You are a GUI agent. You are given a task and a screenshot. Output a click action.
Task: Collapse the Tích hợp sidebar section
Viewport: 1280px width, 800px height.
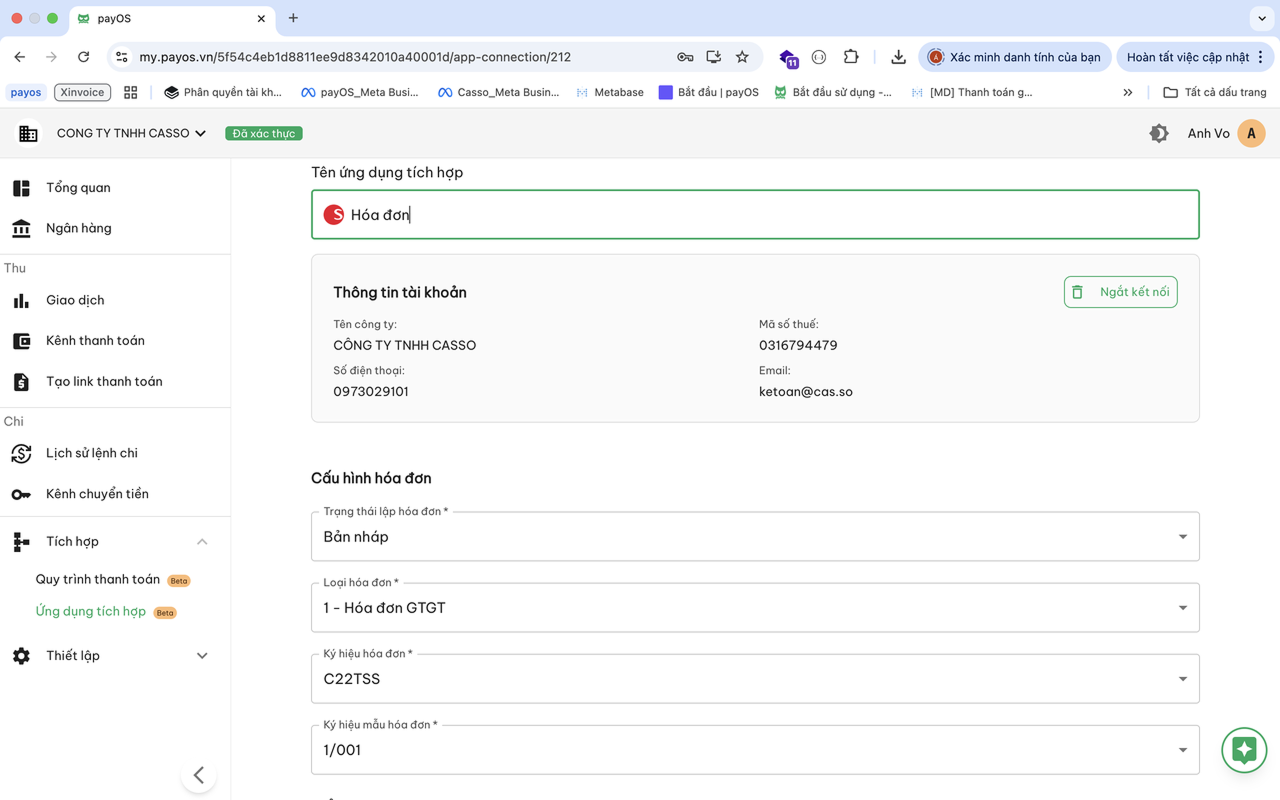point(202,542)
